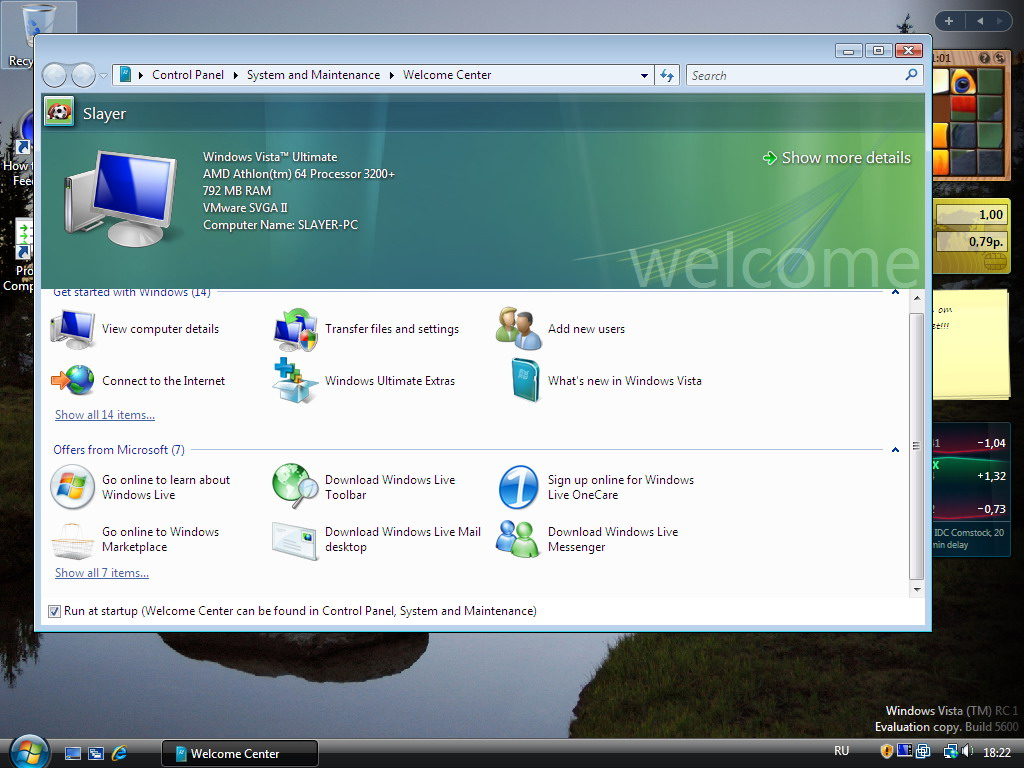The height and width of the screenshot is (768, 1024).
Task: Click the vertical scrollbar thumb
Action: coord(916,446)
